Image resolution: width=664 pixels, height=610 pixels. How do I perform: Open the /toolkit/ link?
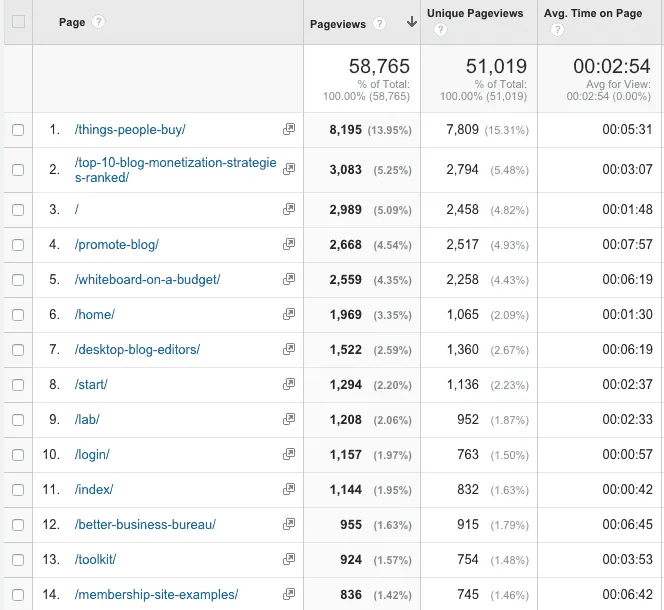coord(95,560)
